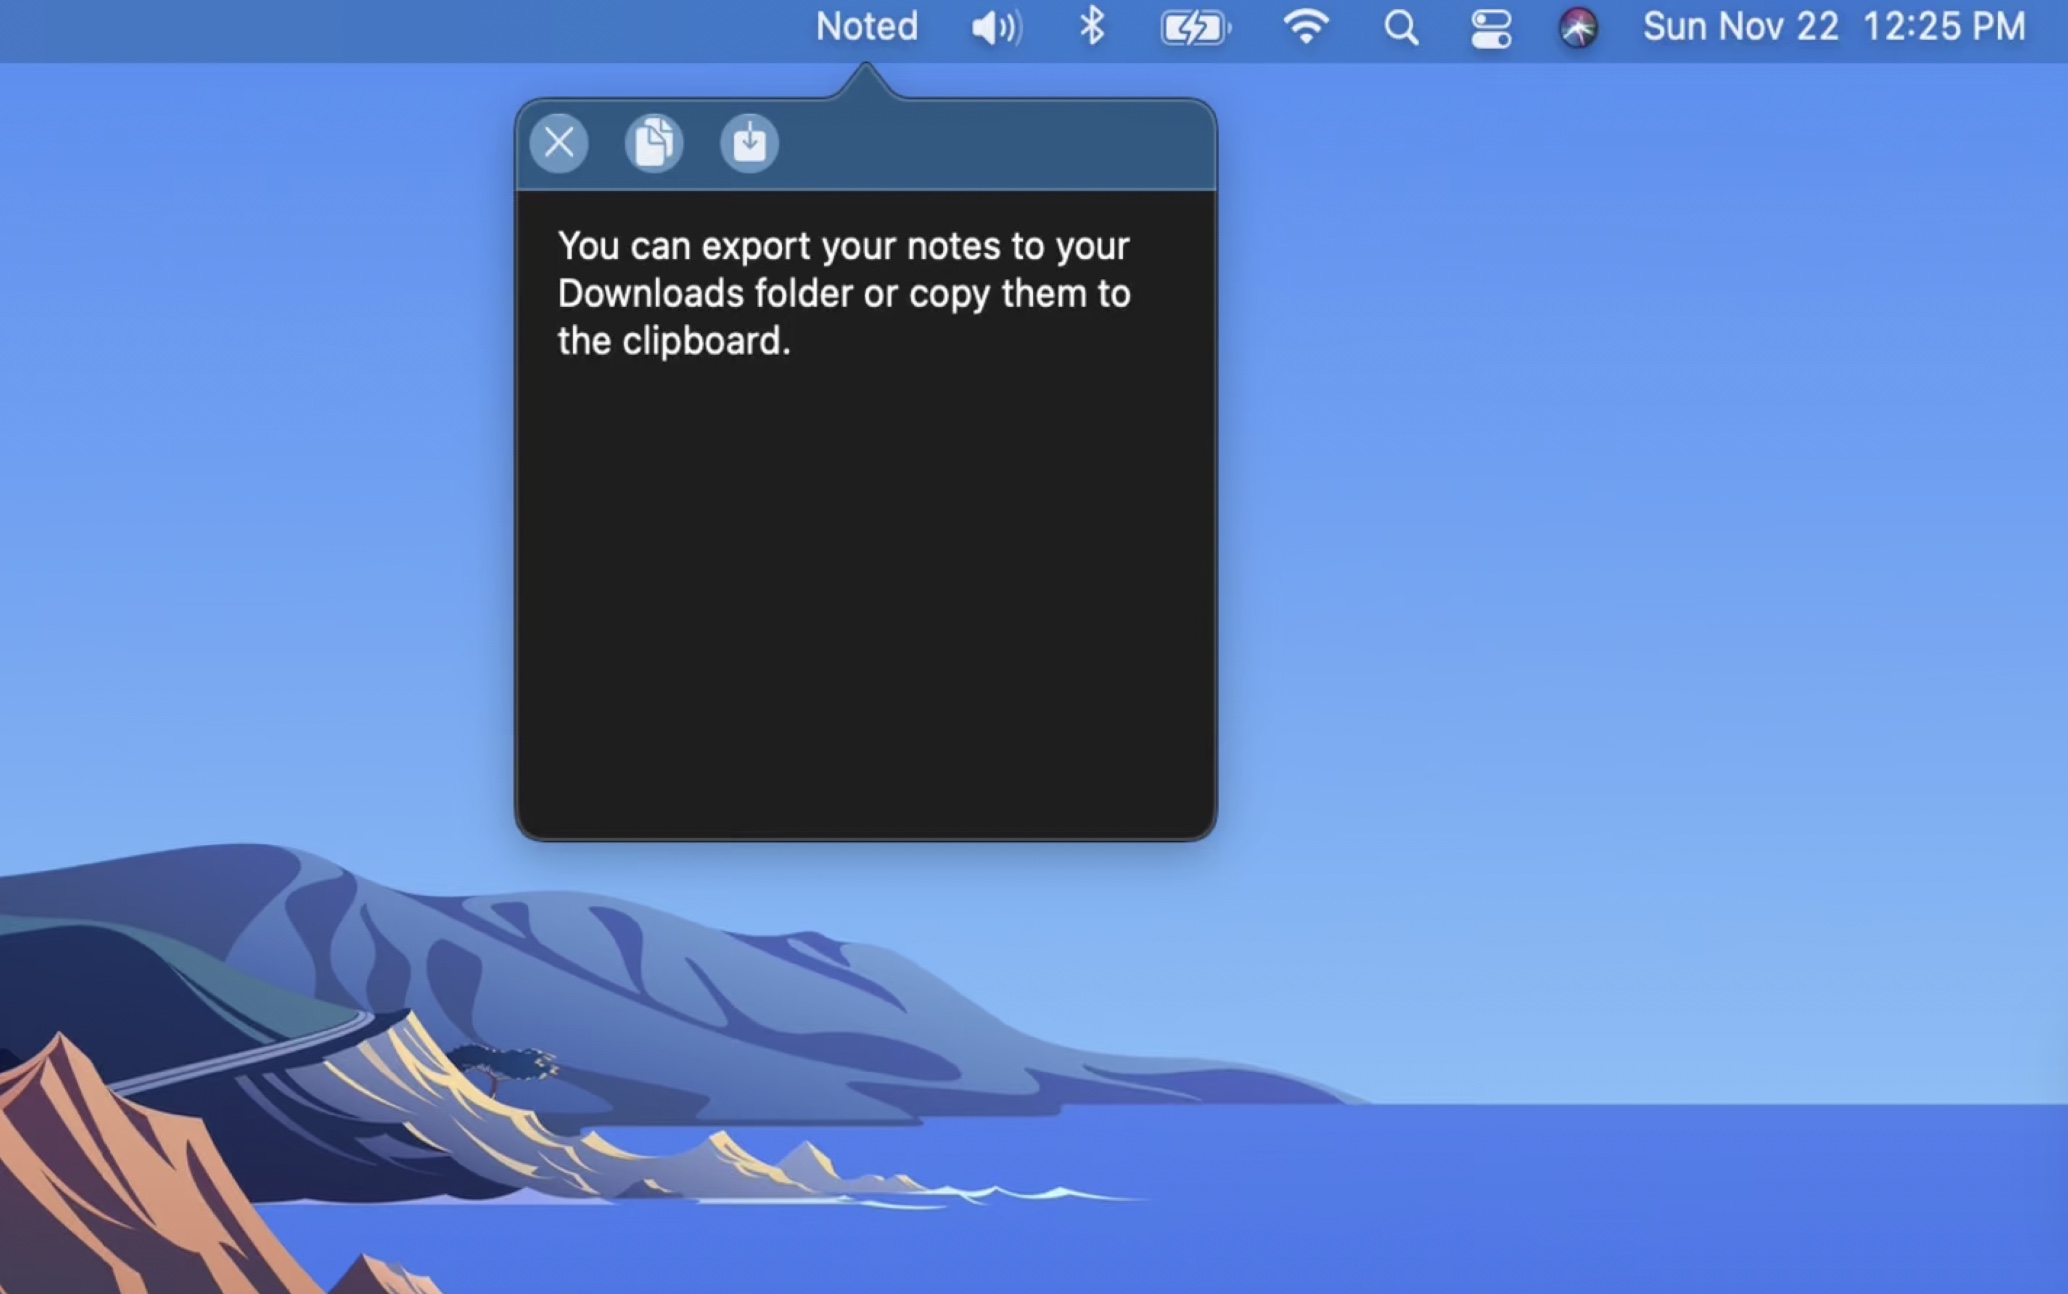Click the date Sun Nov 22
This screenshot has height=1294, width=2068.
click(x=1740, y=27)
